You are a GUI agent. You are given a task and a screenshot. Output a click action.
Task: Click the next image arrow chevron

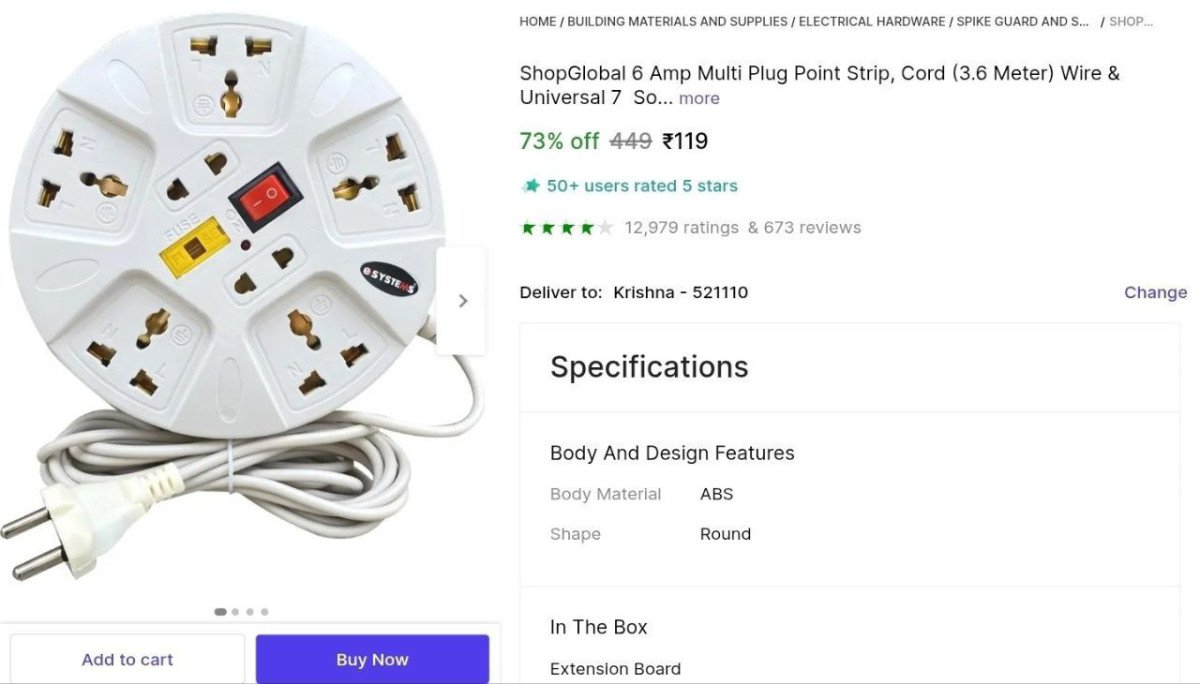coord(462,301)
